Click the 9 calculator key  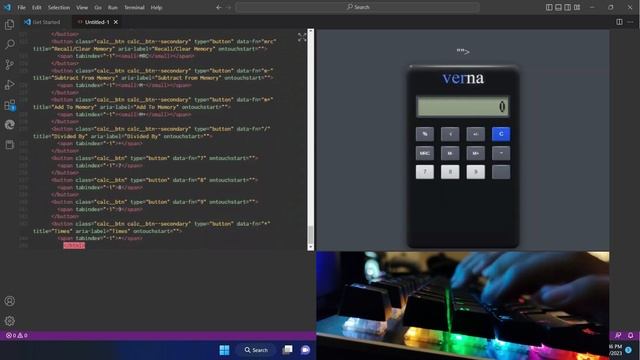point(476,172)
